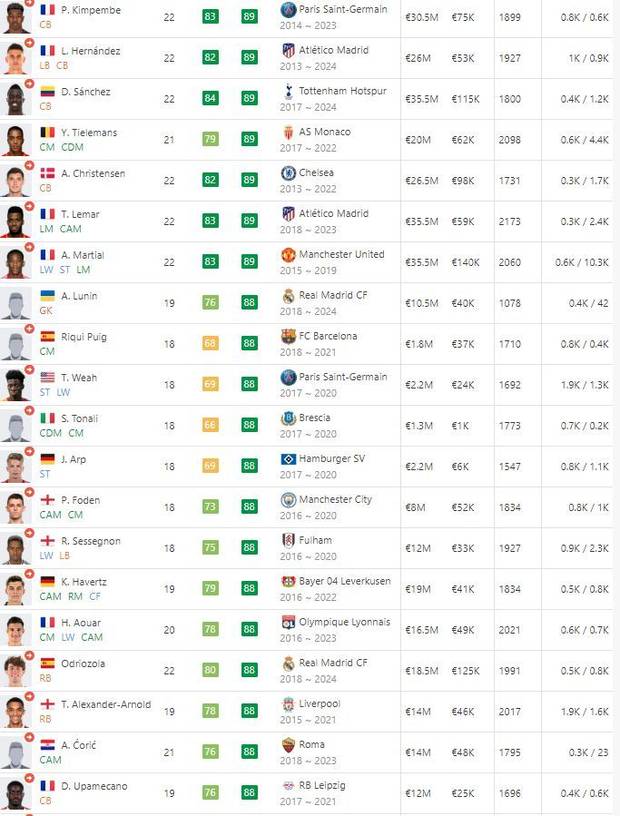Select the LW position tag for R. Sessegnon
Image resolution: width=620 pixels, height=816 pixels.
click(46, 556)
